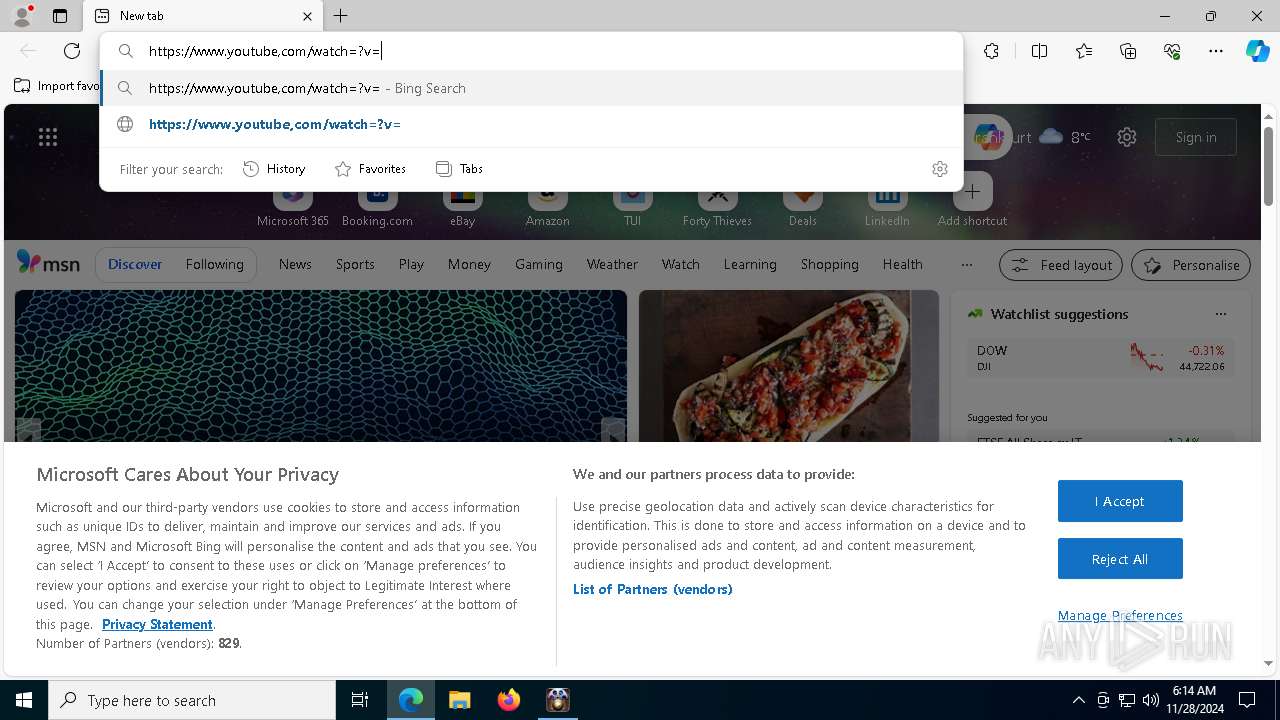This screenshot has height=720, width=1280.
Task: Open address bar search settings gear
Action: coord(939,169)
